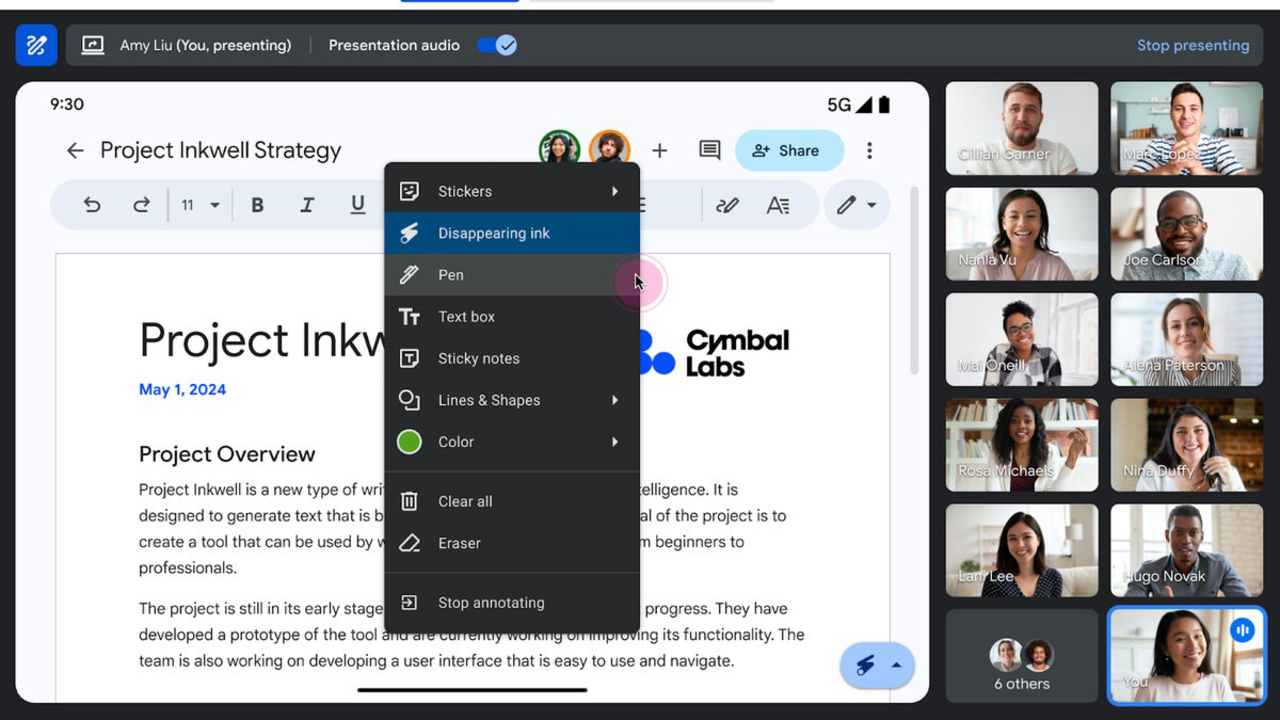1280x720 pixels.
Task: Click Stop presenting
Action: pos(1194,45)
